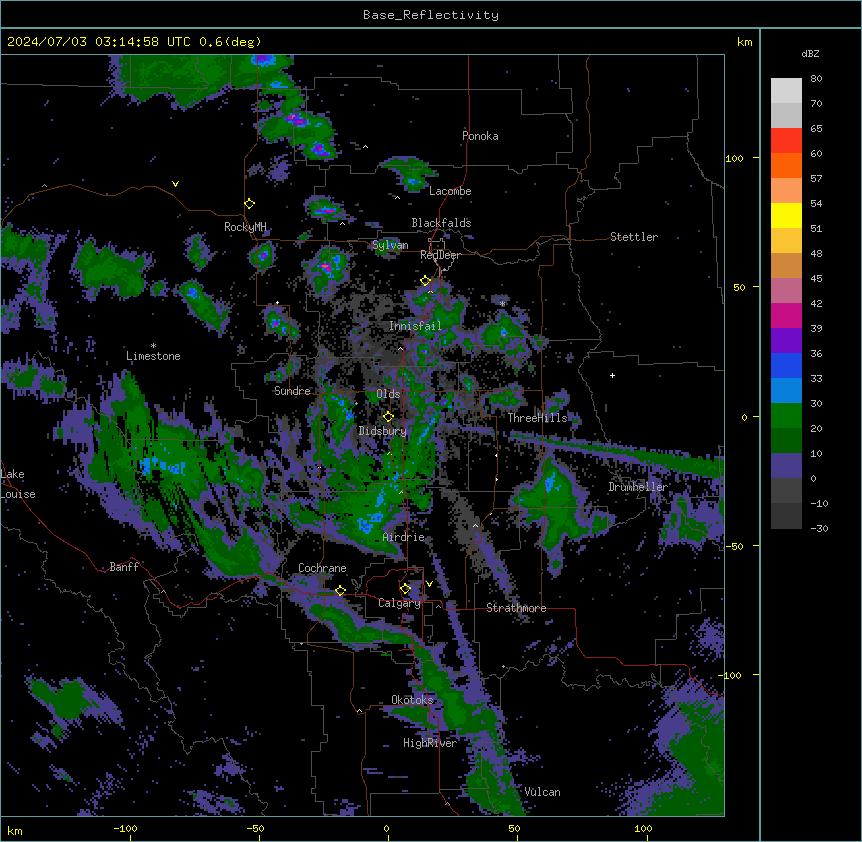Click the 80 value in dBZ legend
This screenshot has height=842, width=862.
[x=816, y=79]
